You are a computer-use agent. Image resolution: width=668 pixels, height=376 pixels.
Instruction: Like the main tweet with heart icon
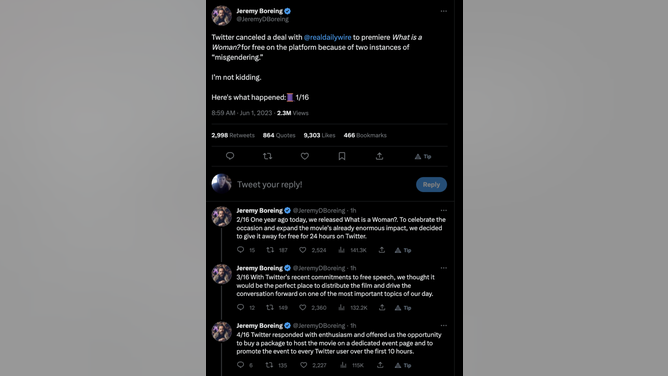coord(305,156)
